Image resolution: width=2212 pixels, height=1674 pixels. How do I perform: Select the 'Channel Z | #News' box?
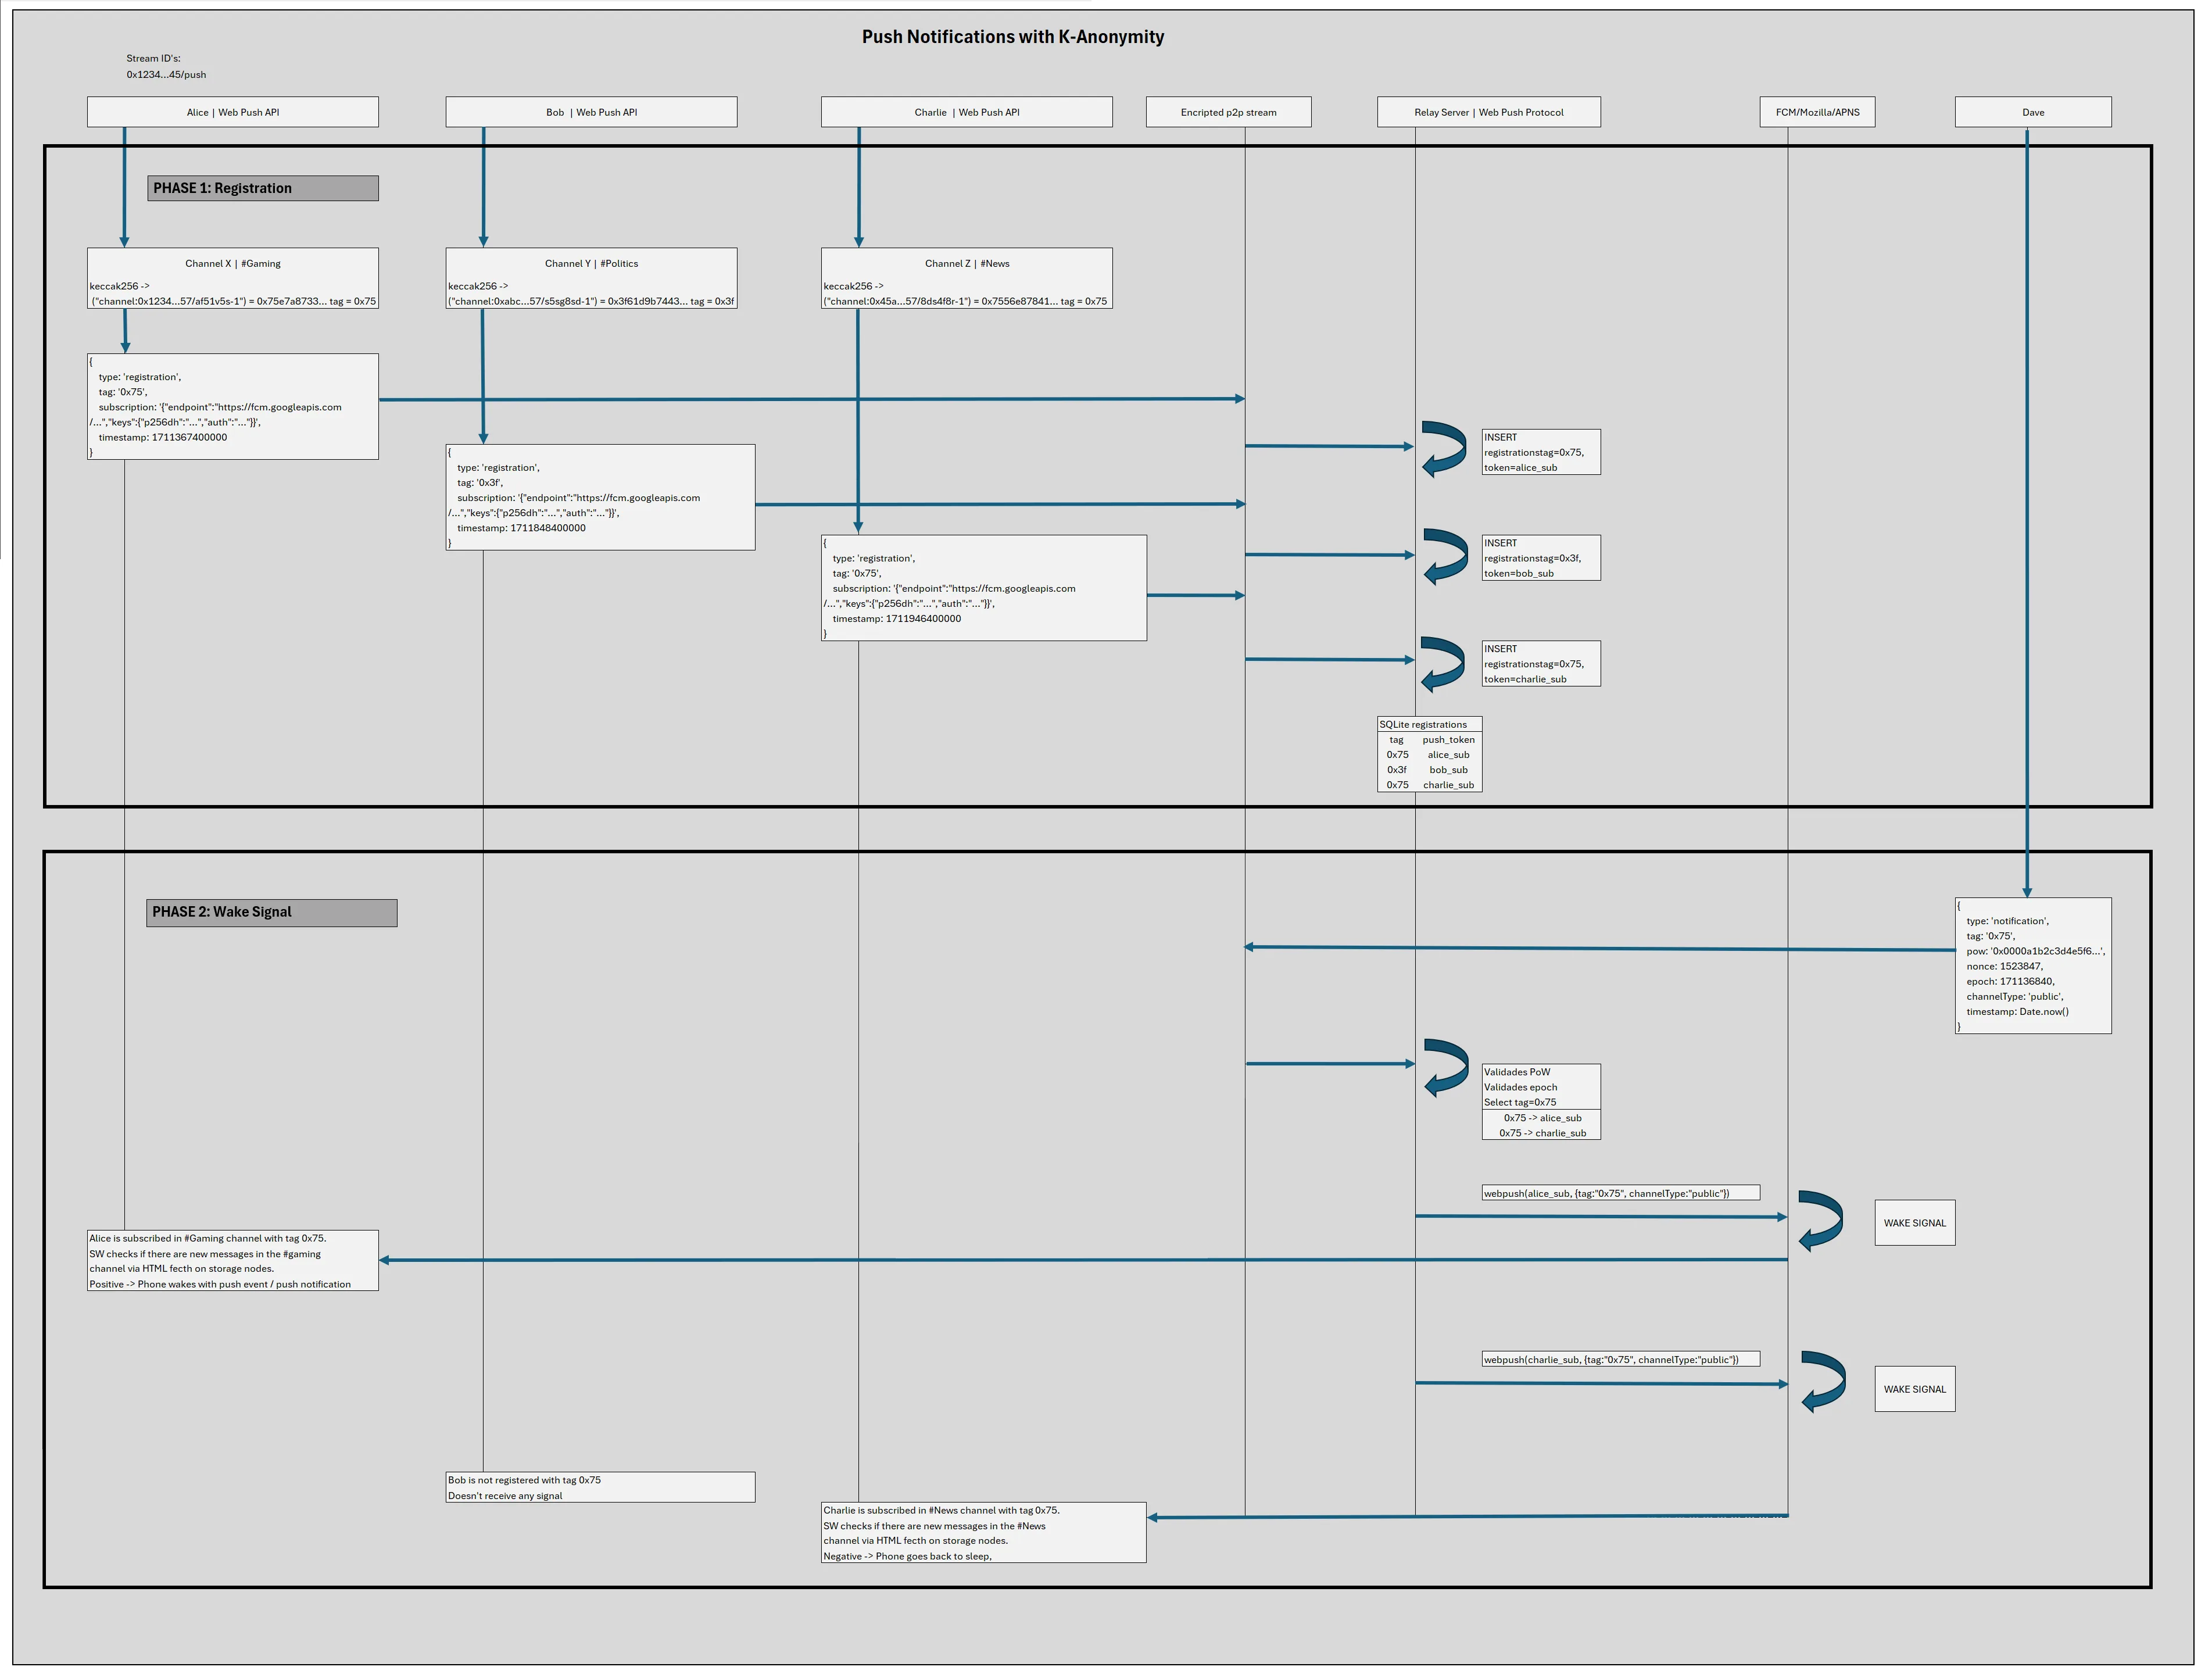point(967,278)
